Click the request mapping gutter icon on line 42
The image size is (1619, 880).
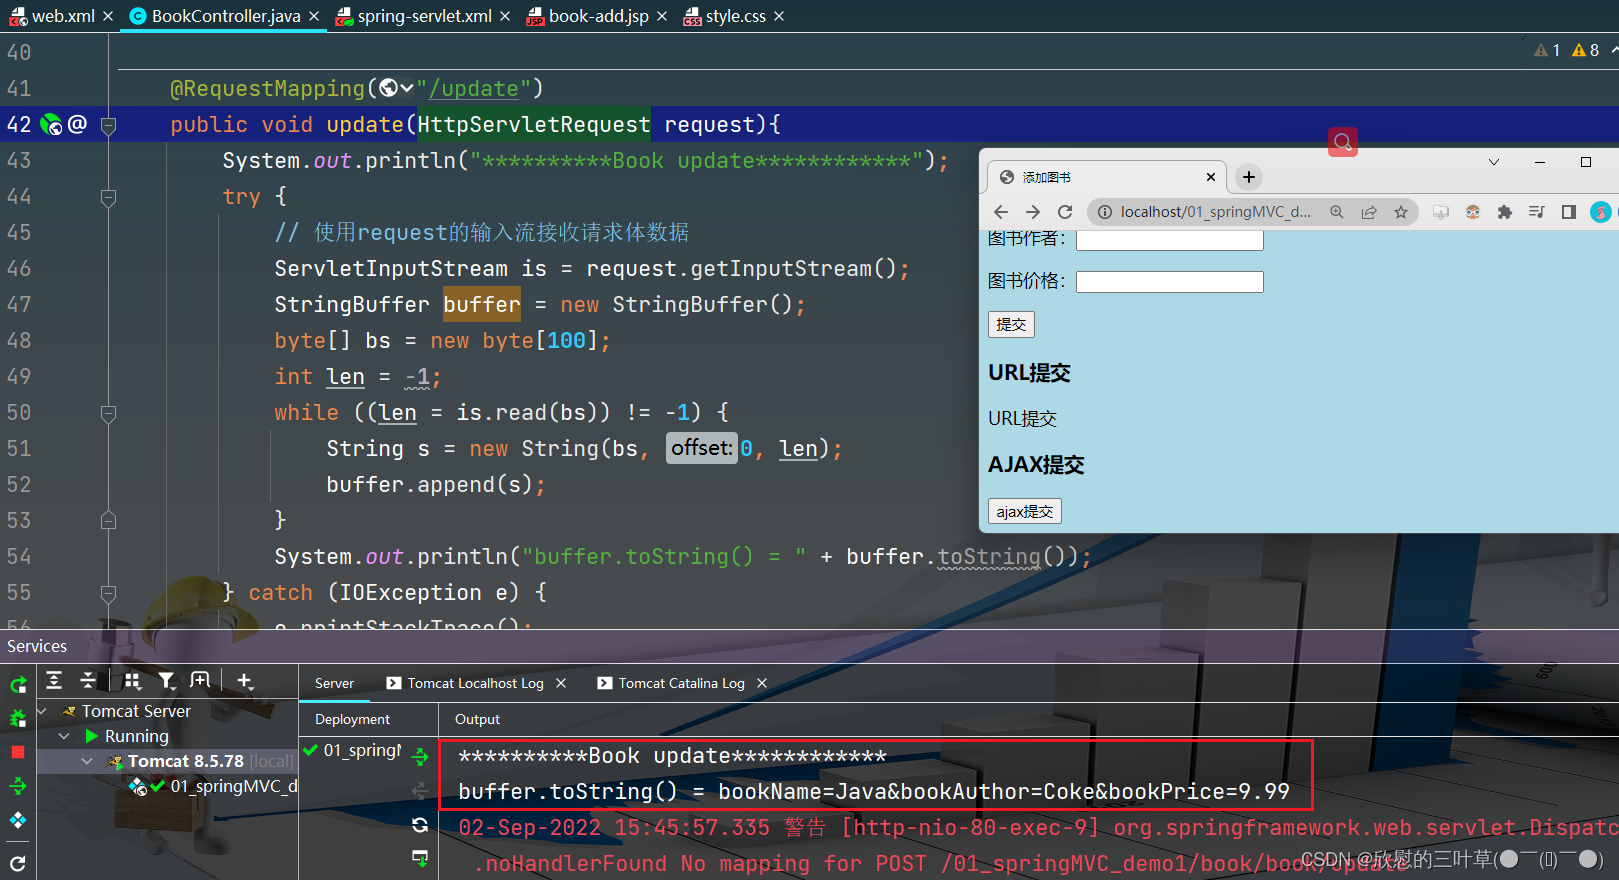pyautogui.click(x=51, y=125)
